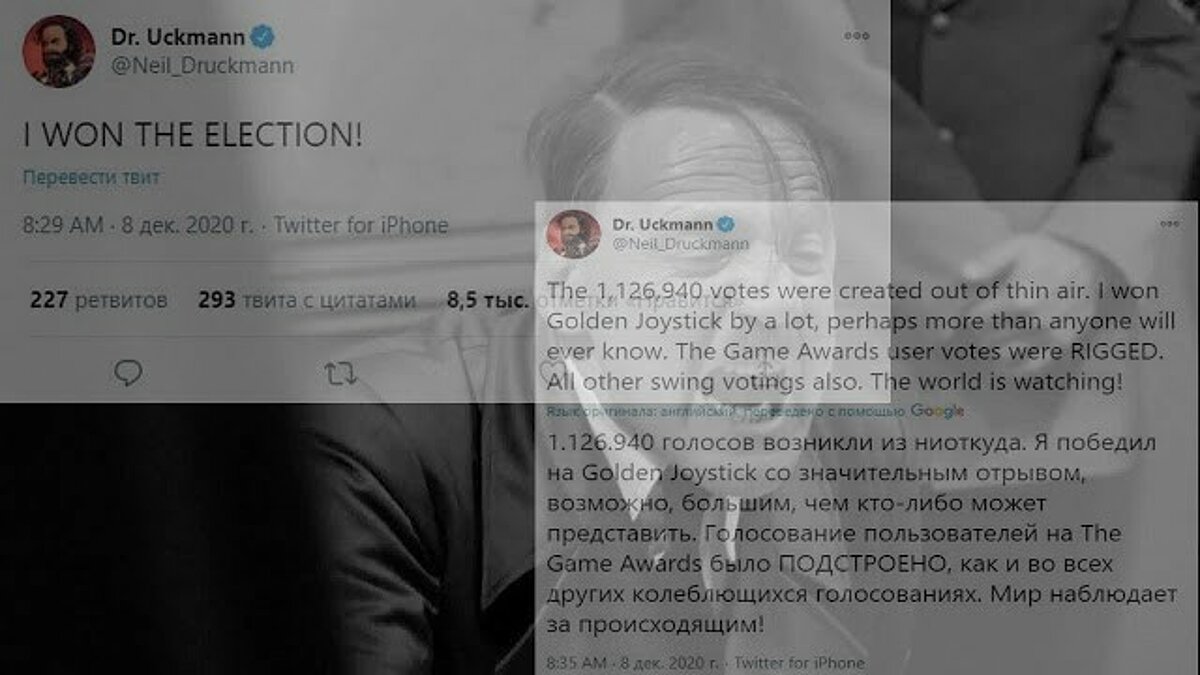Click the 8,5 тыс. likes count
This screenshot has height=675, width=1200.
click(x=488, y=299)
